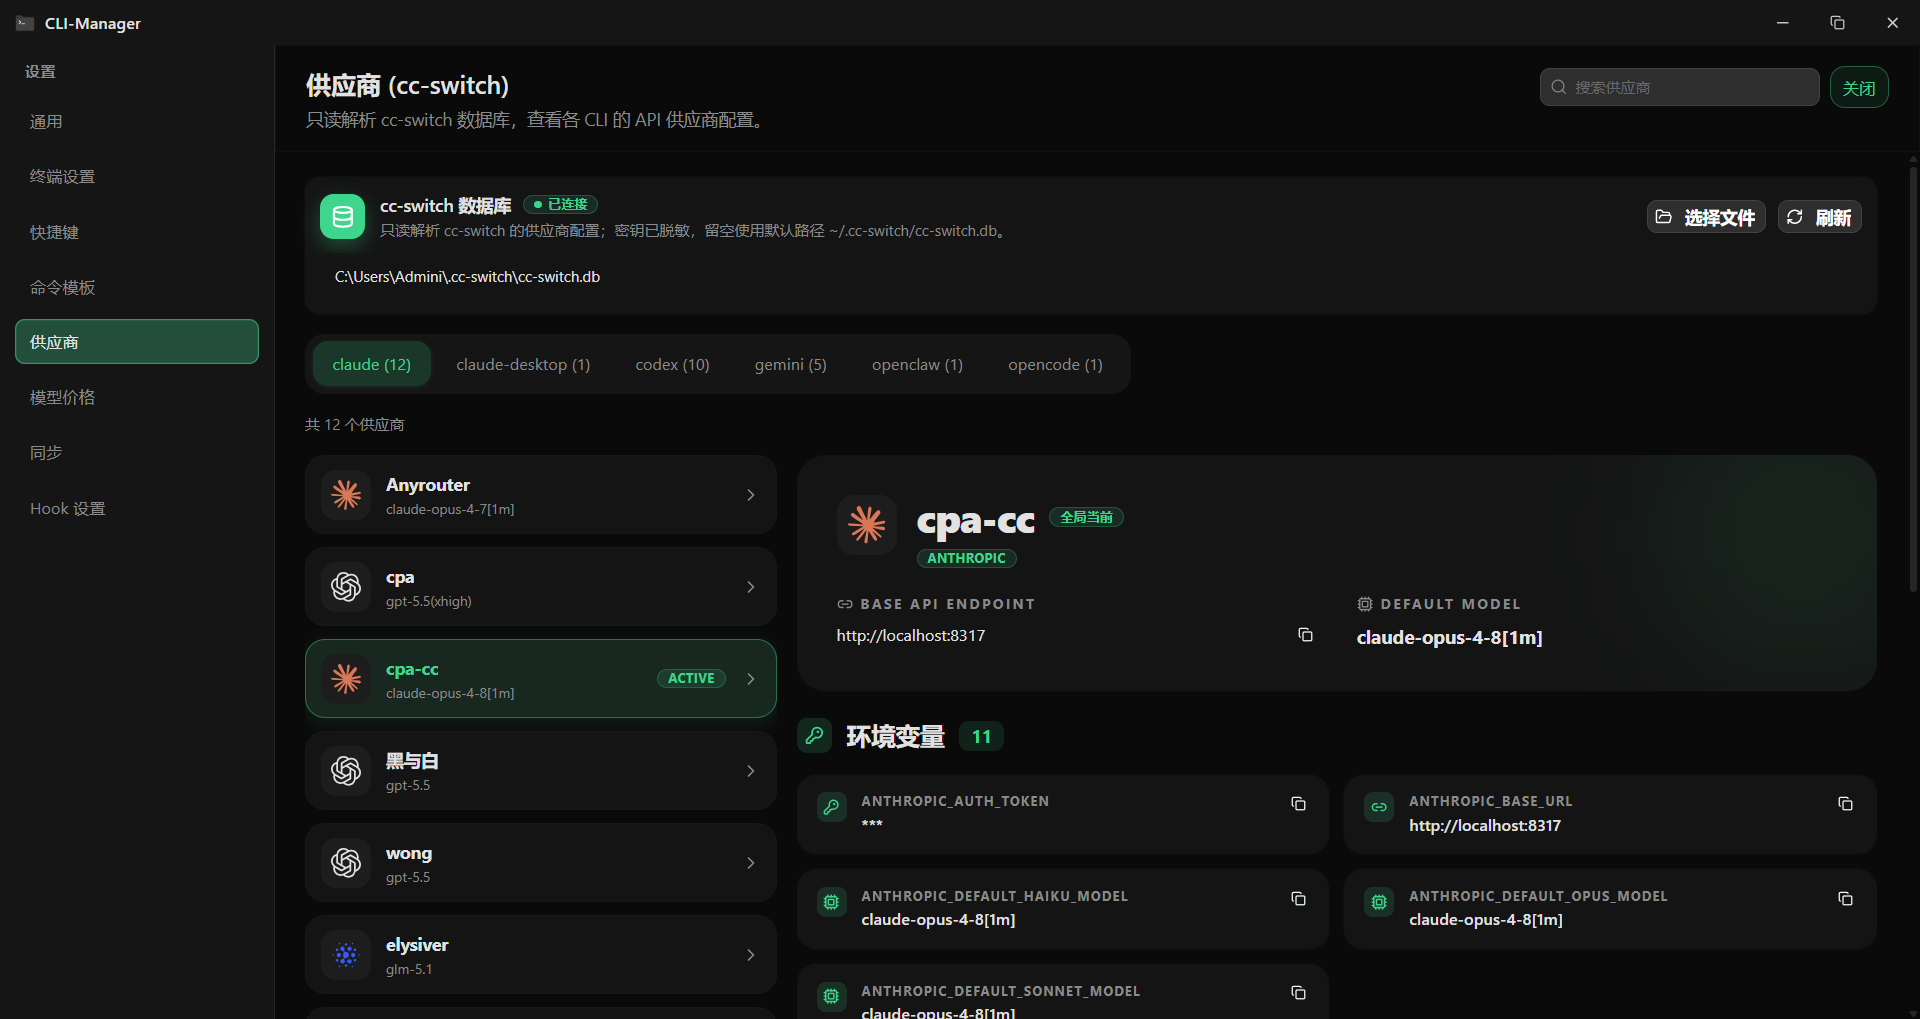The image size is (1920, 1019).
Task: Select the 供应商 sidebar item
Action: point(137,342)
